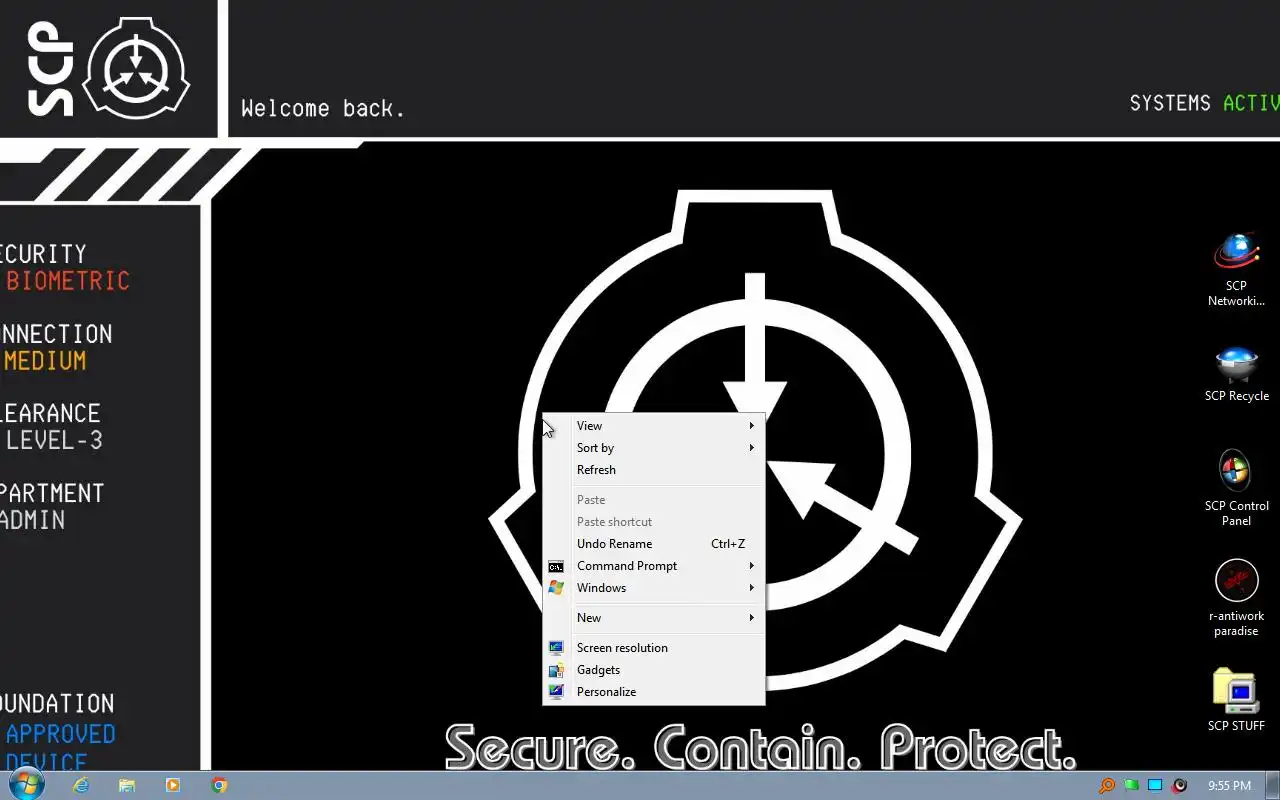Click the Show desktop button
The image size is (1280, 800).
[1273, 786]
